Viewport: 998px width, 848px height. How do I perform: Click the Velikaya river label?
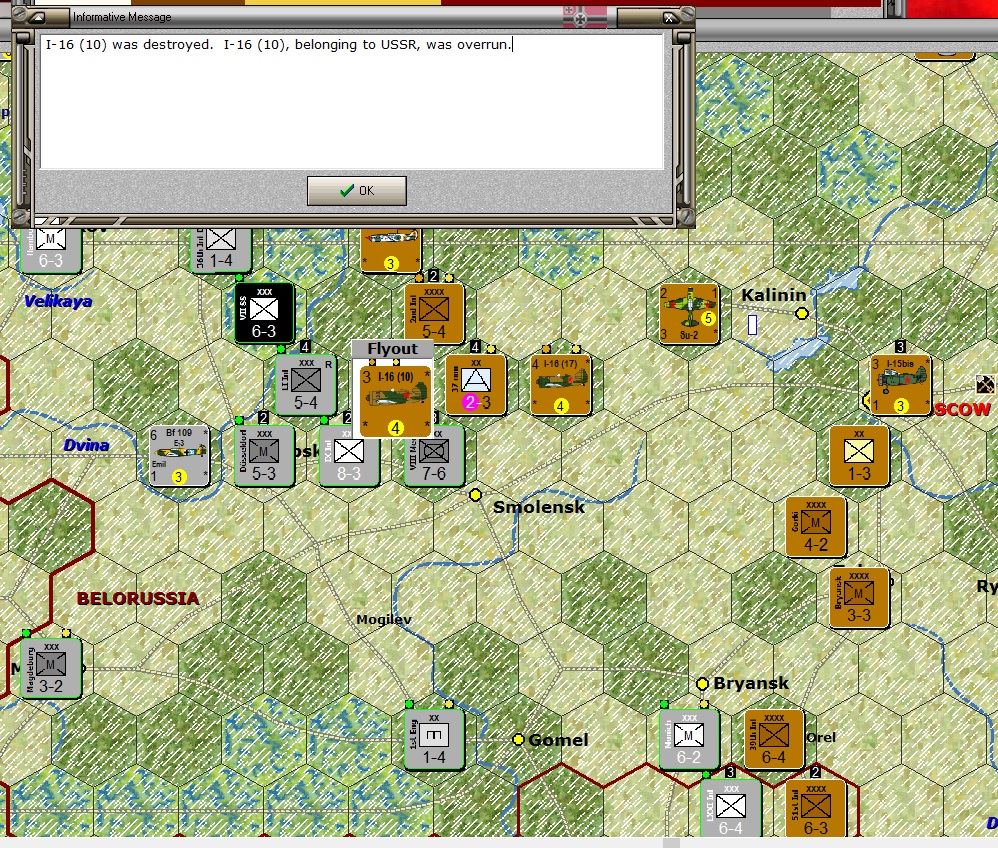point(58,301)
